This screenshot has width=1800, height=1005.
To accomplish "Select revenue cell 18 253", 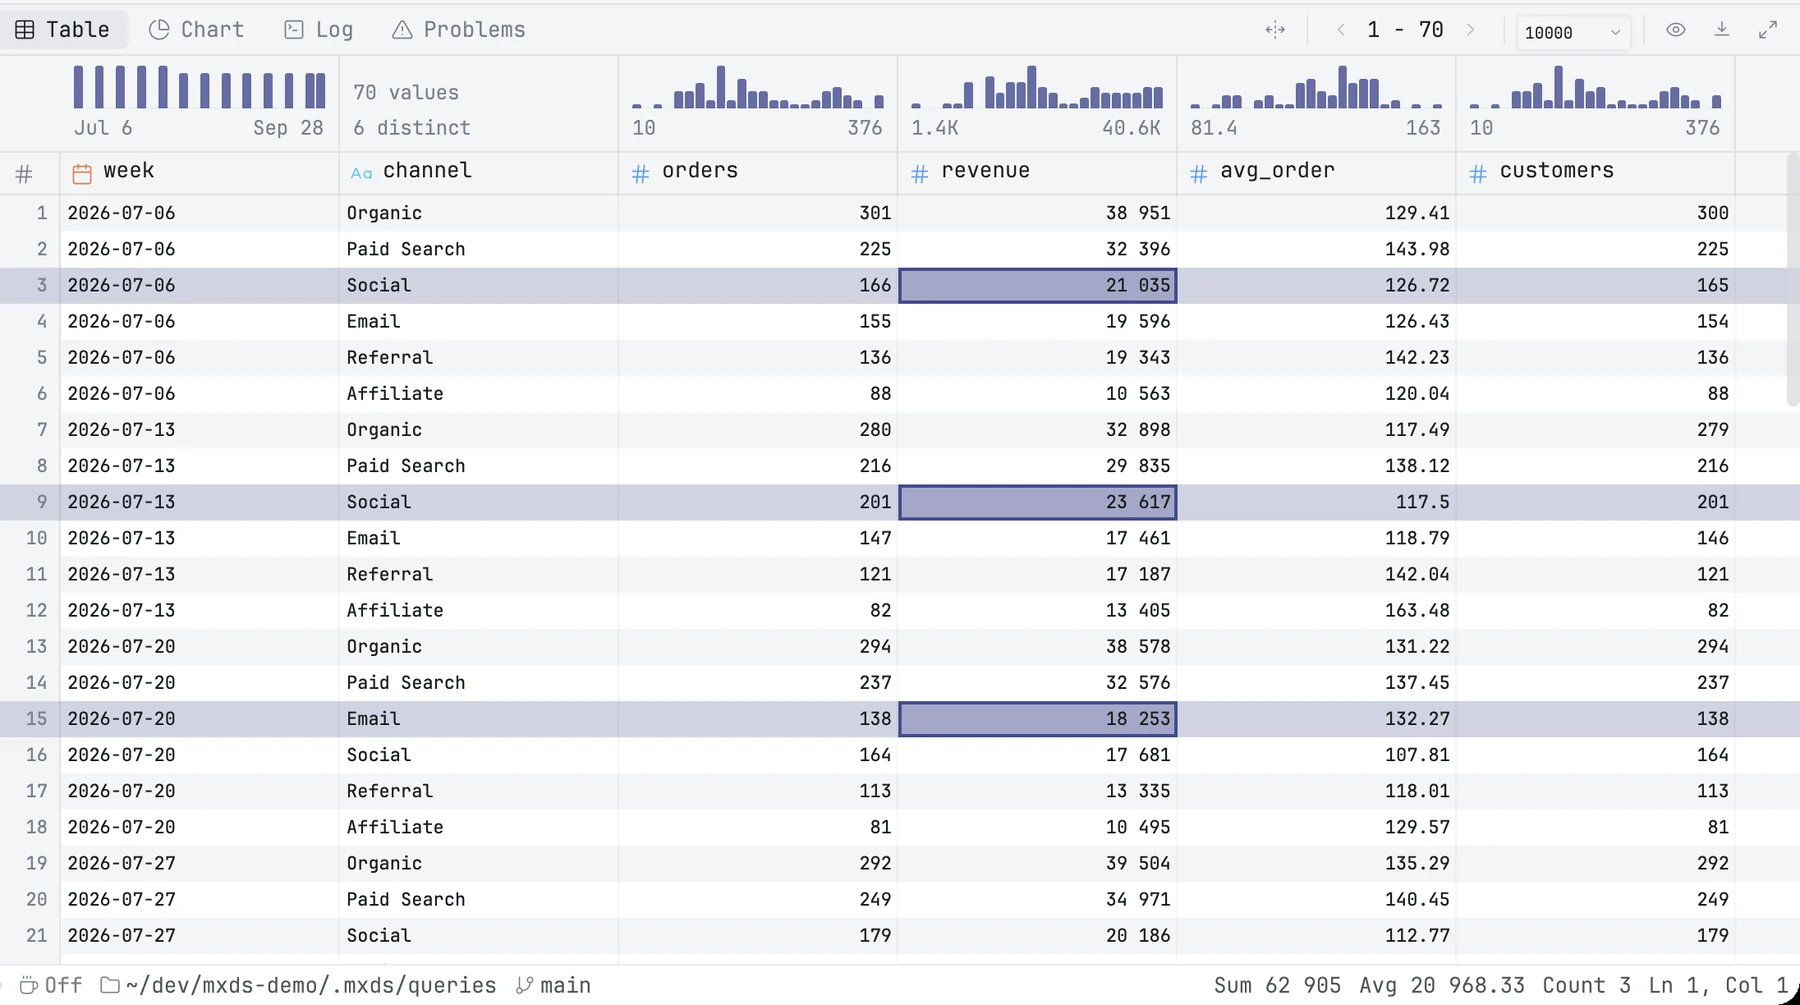I will point(1038,719).
